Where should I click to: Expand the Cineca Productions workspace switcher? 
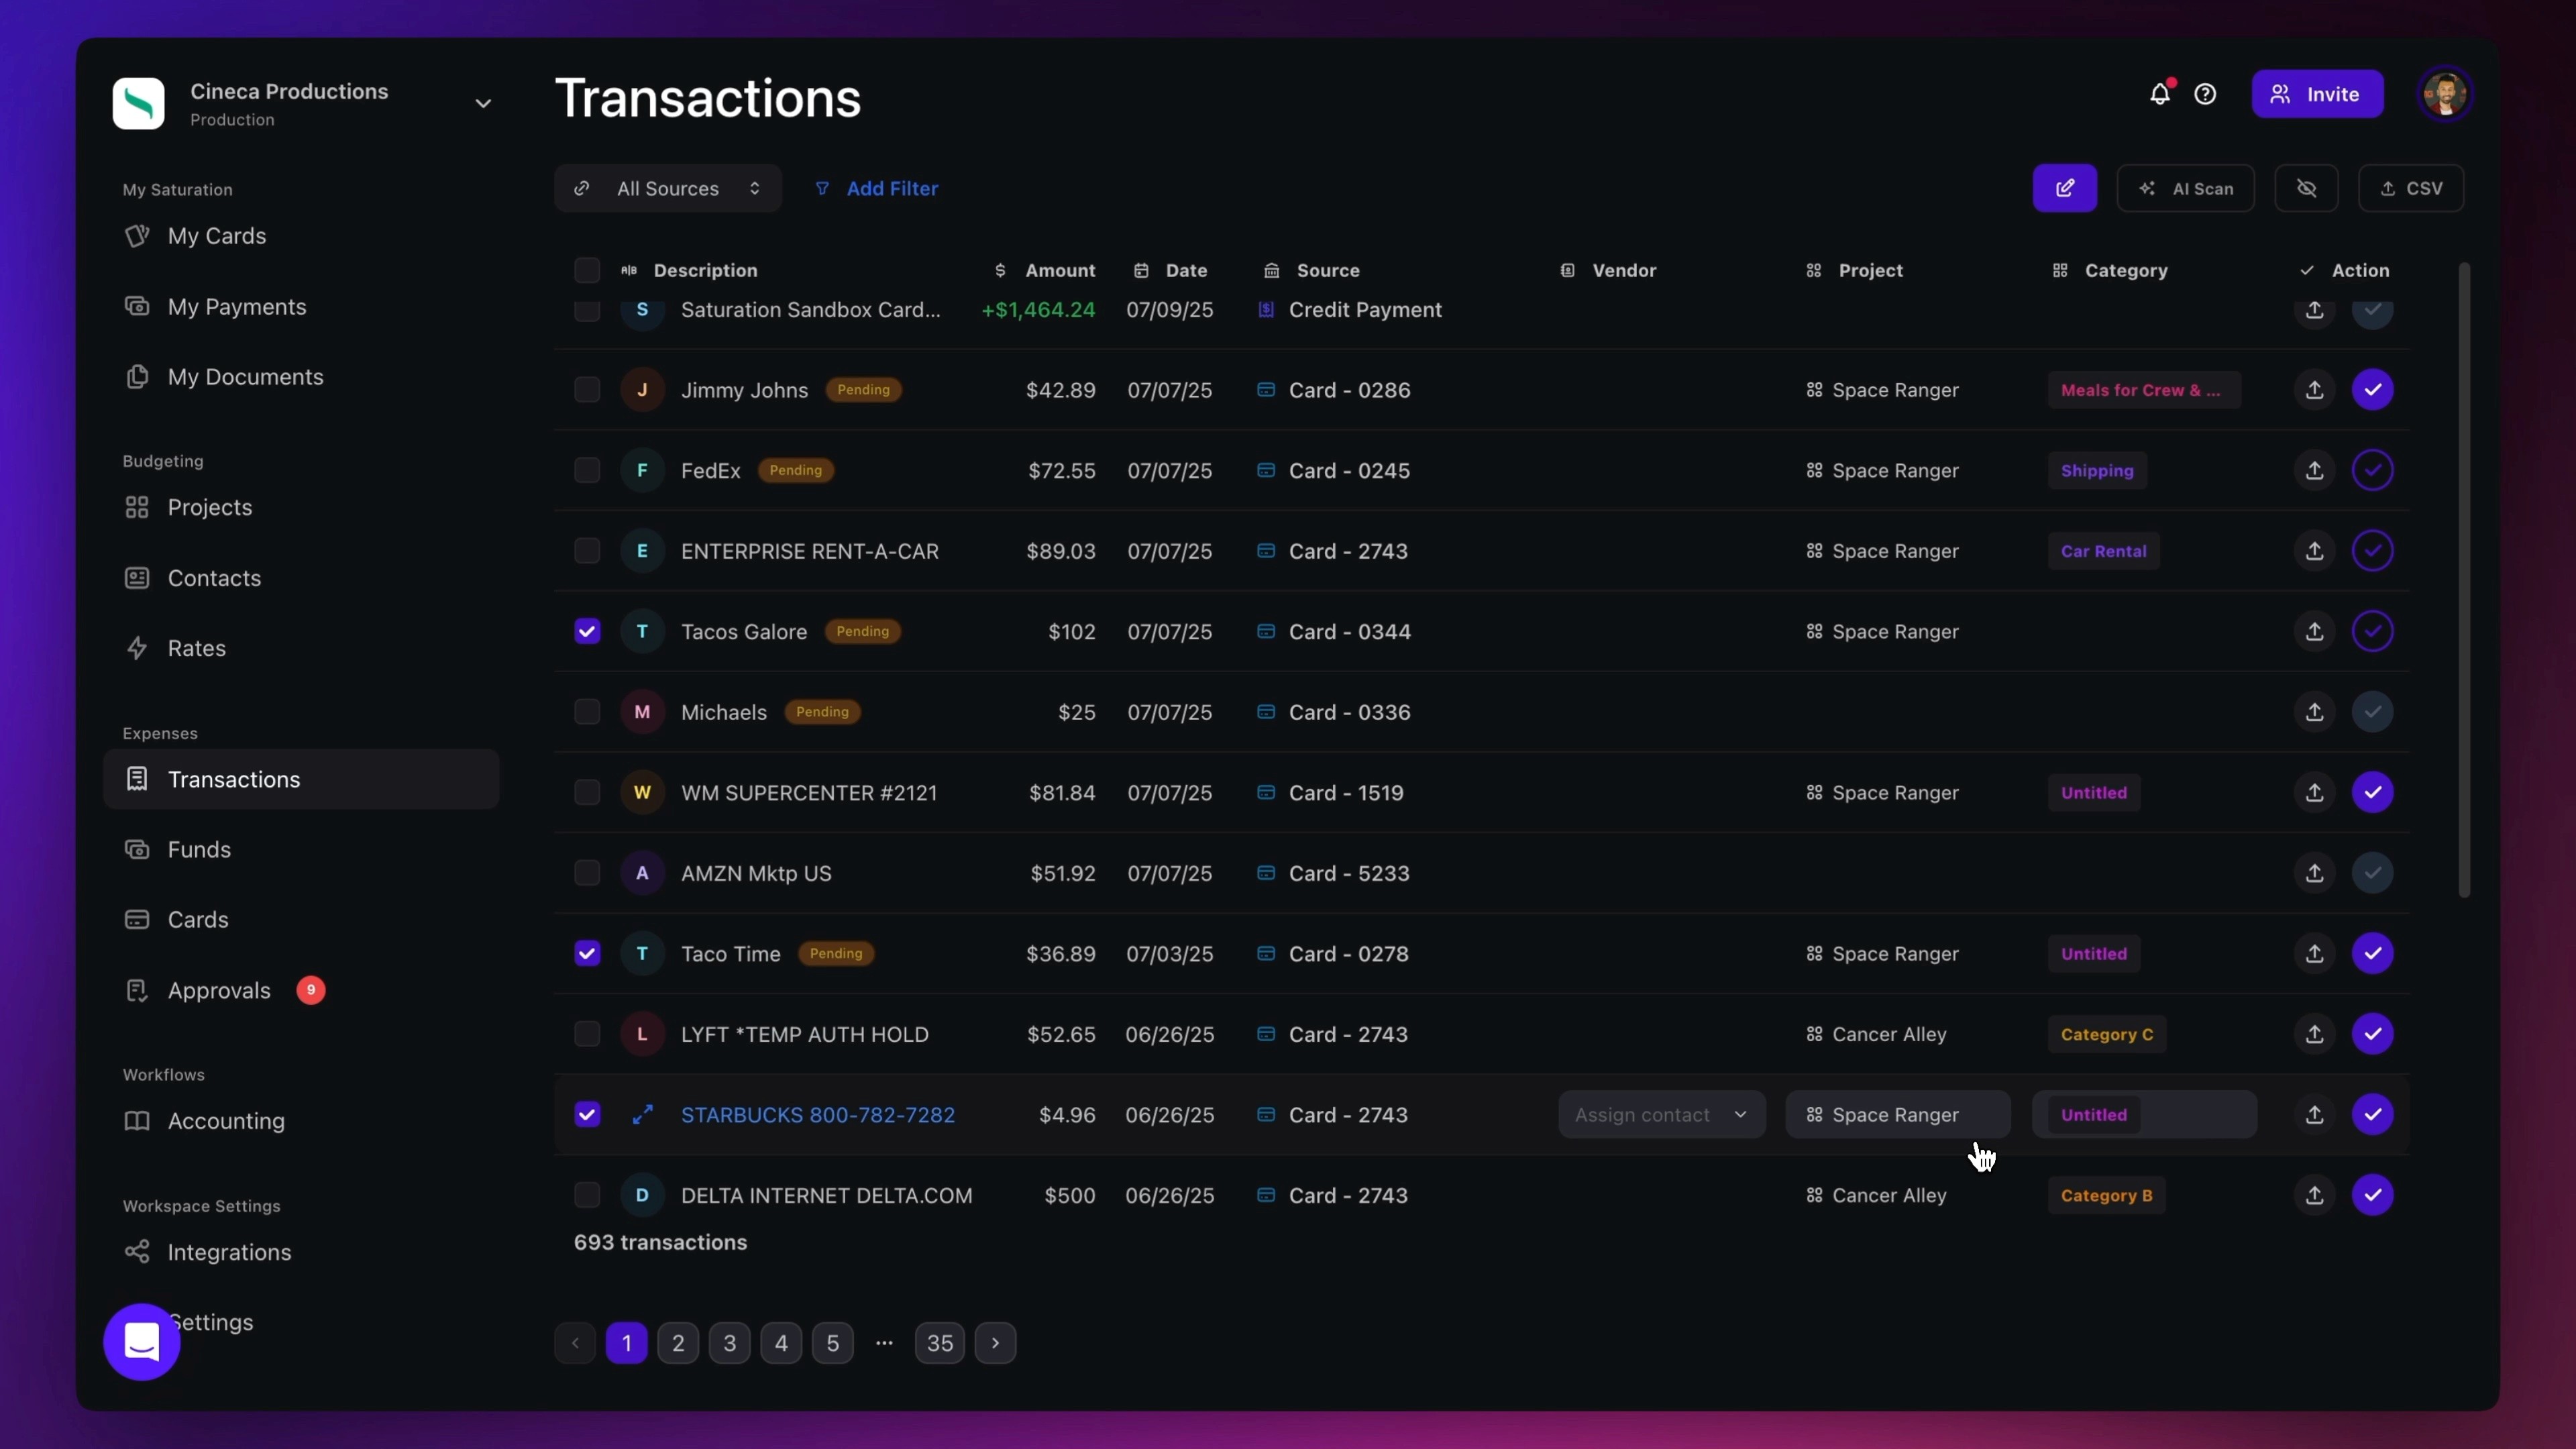click(483, 104)
